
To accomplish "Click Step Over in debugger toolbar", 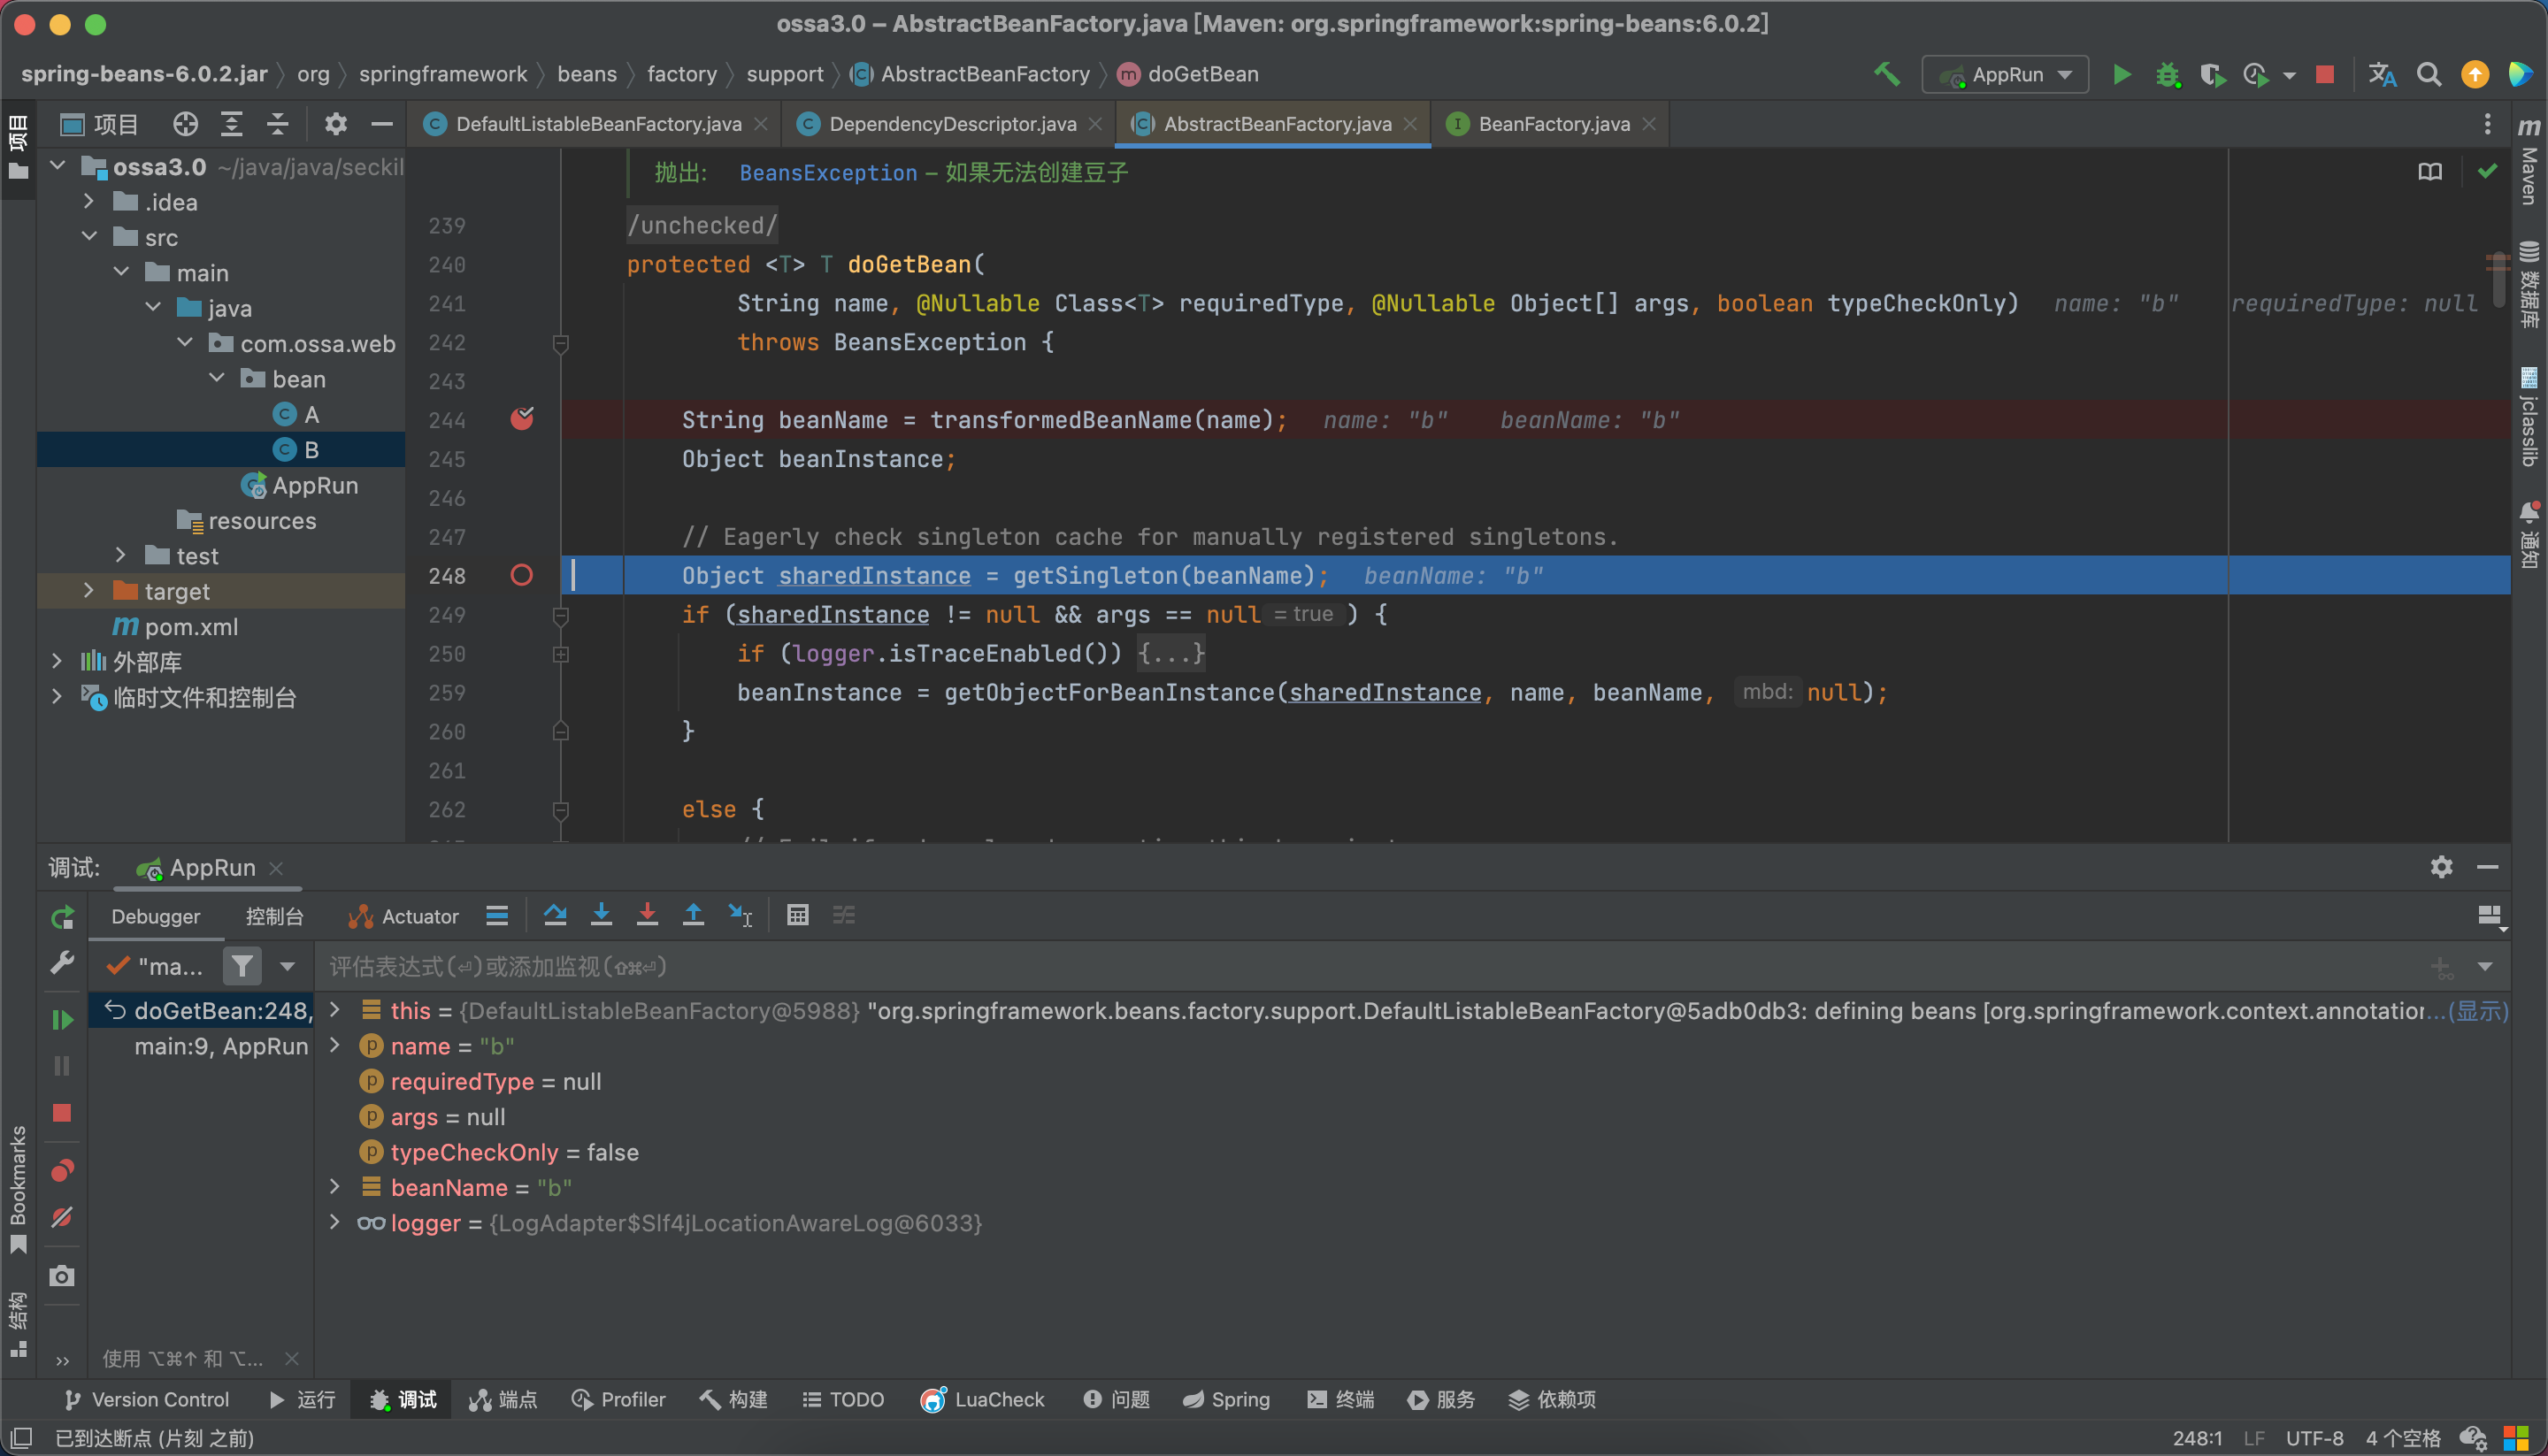I will [555, 915].
